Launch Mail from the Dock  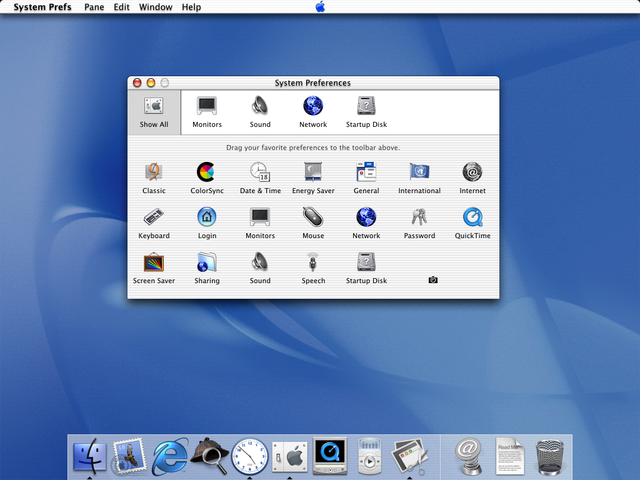click(129, 456)
